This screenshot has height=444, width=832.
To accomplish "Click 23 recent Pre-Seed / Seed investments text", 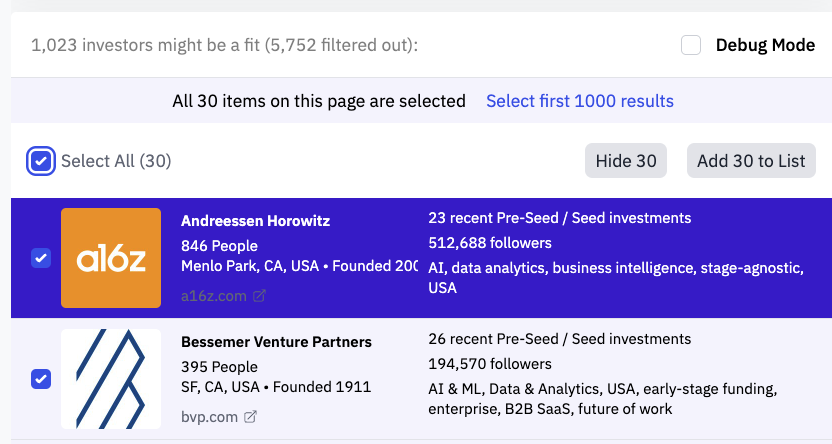I will click(x=559, y=218).
